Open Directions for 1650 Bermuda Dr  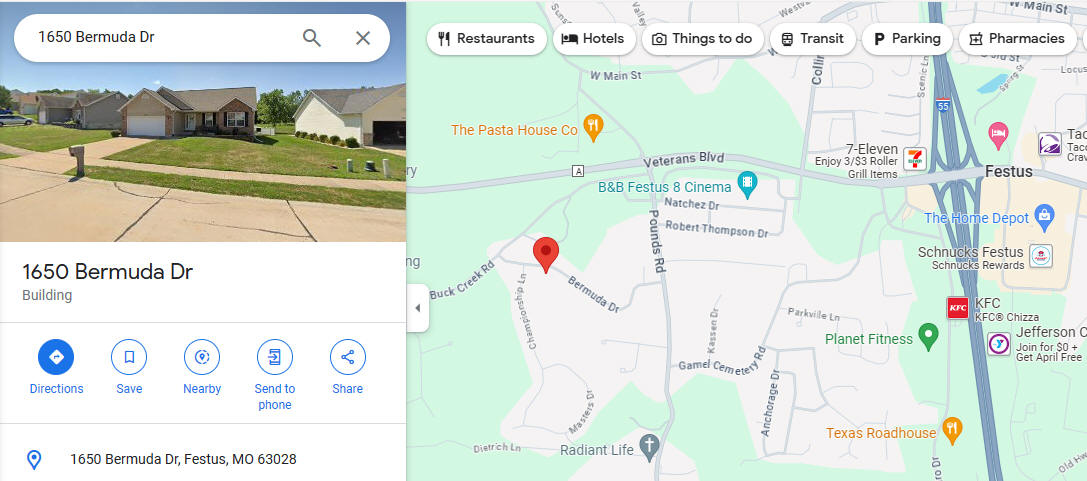[56, 357]
